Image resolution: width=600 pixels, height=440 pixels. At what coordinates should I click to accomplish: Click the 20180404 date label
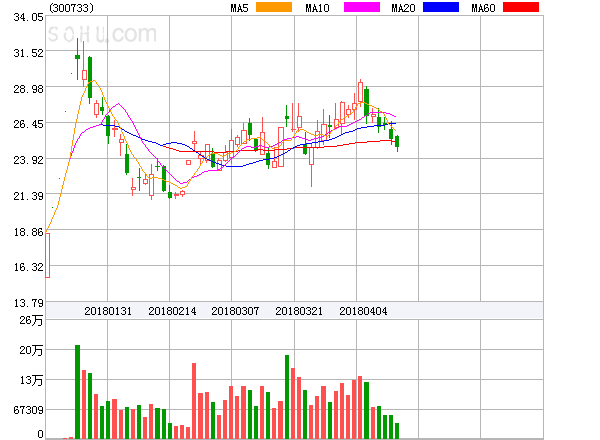click(x=363, y=311)
